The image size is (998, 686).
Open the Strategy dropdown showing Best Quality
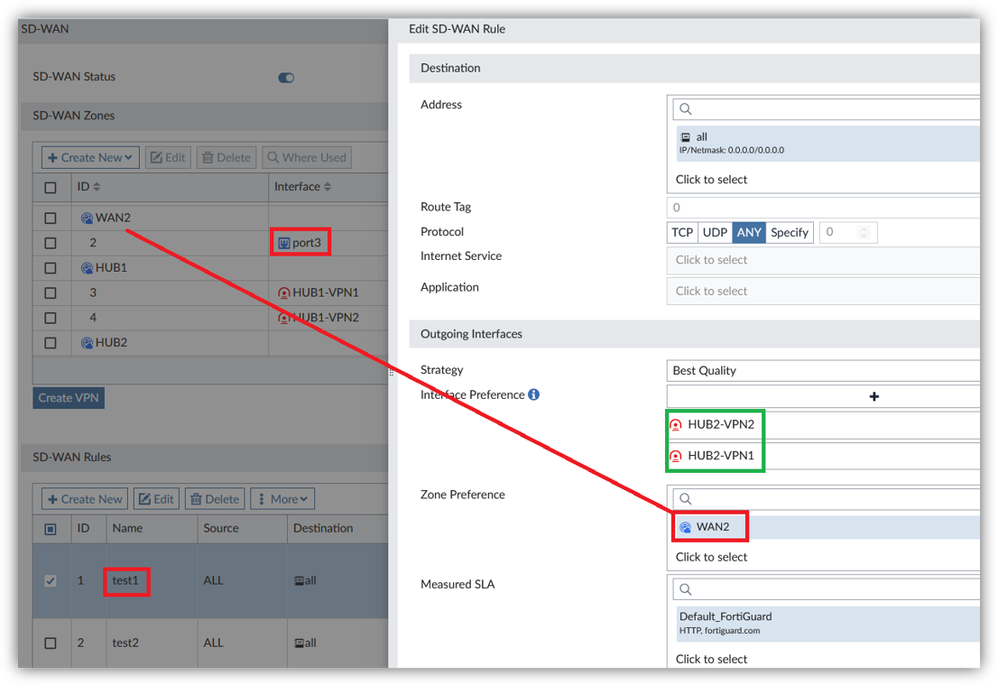coord(823,370)
